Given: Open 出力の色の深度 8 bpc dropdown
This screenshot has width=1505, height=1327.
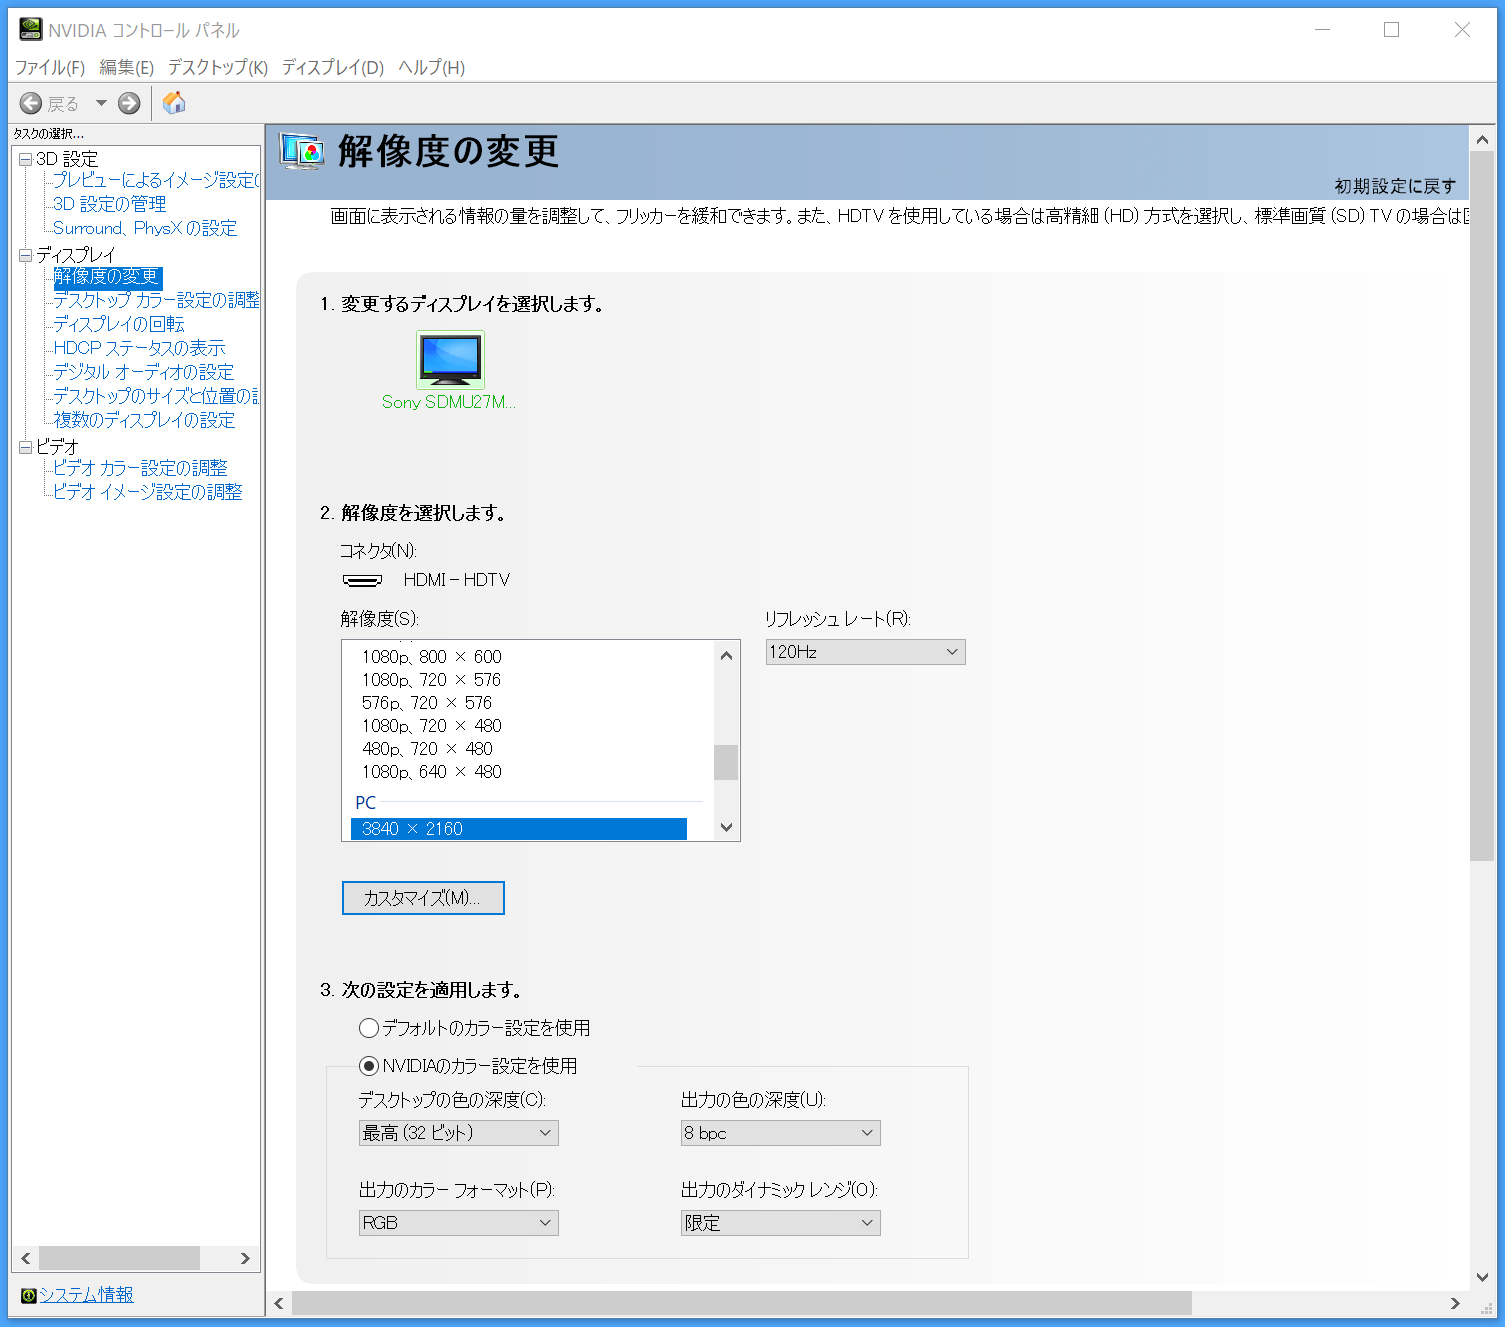Looking at the screenshot, I should (x=781, y=1133).
